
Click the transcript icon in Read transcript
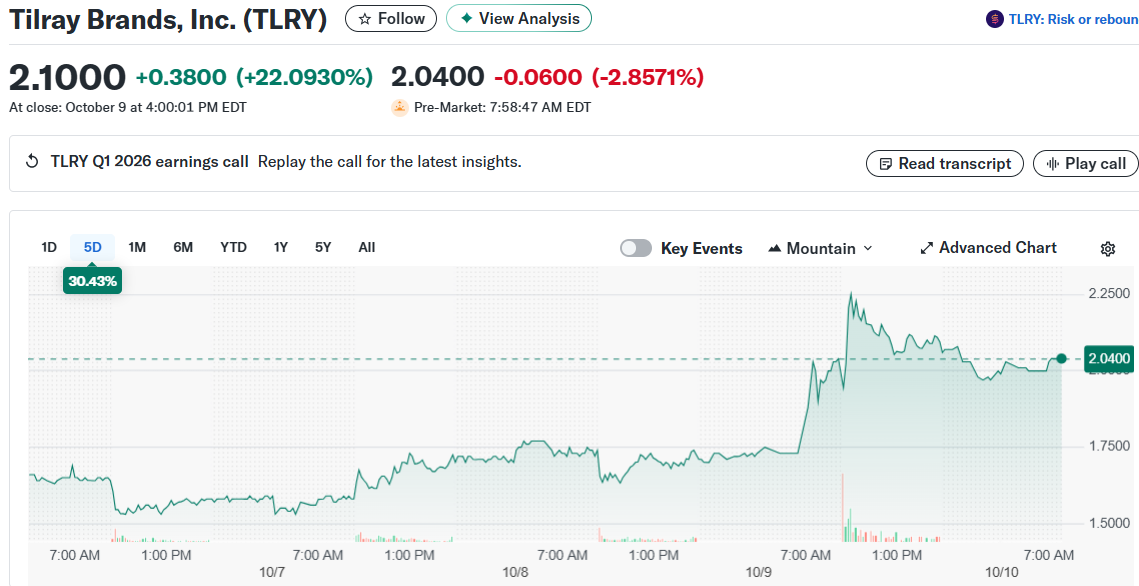point(885,164)
